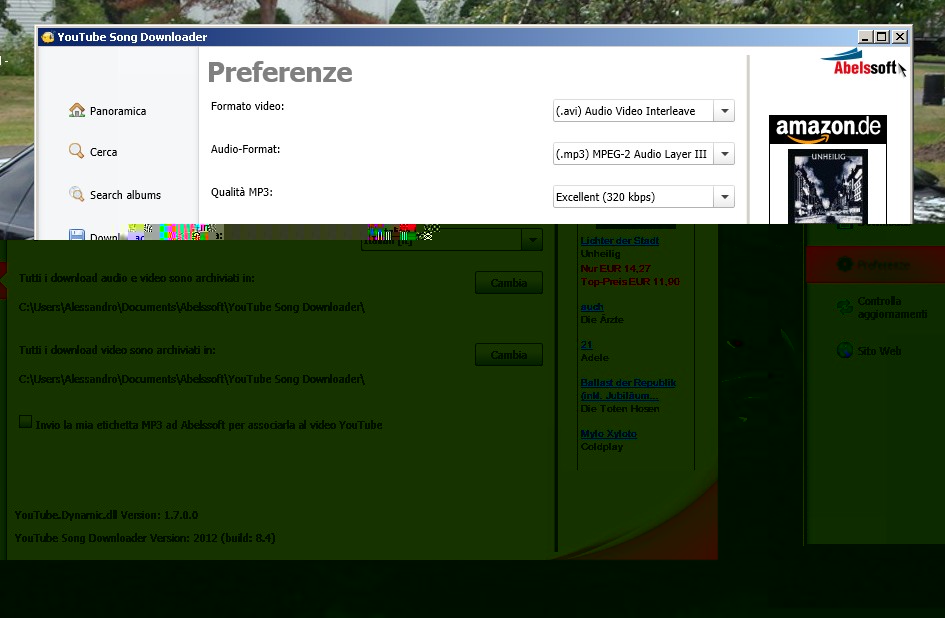Click the Search albums disc icon

[x=77, y=194]
